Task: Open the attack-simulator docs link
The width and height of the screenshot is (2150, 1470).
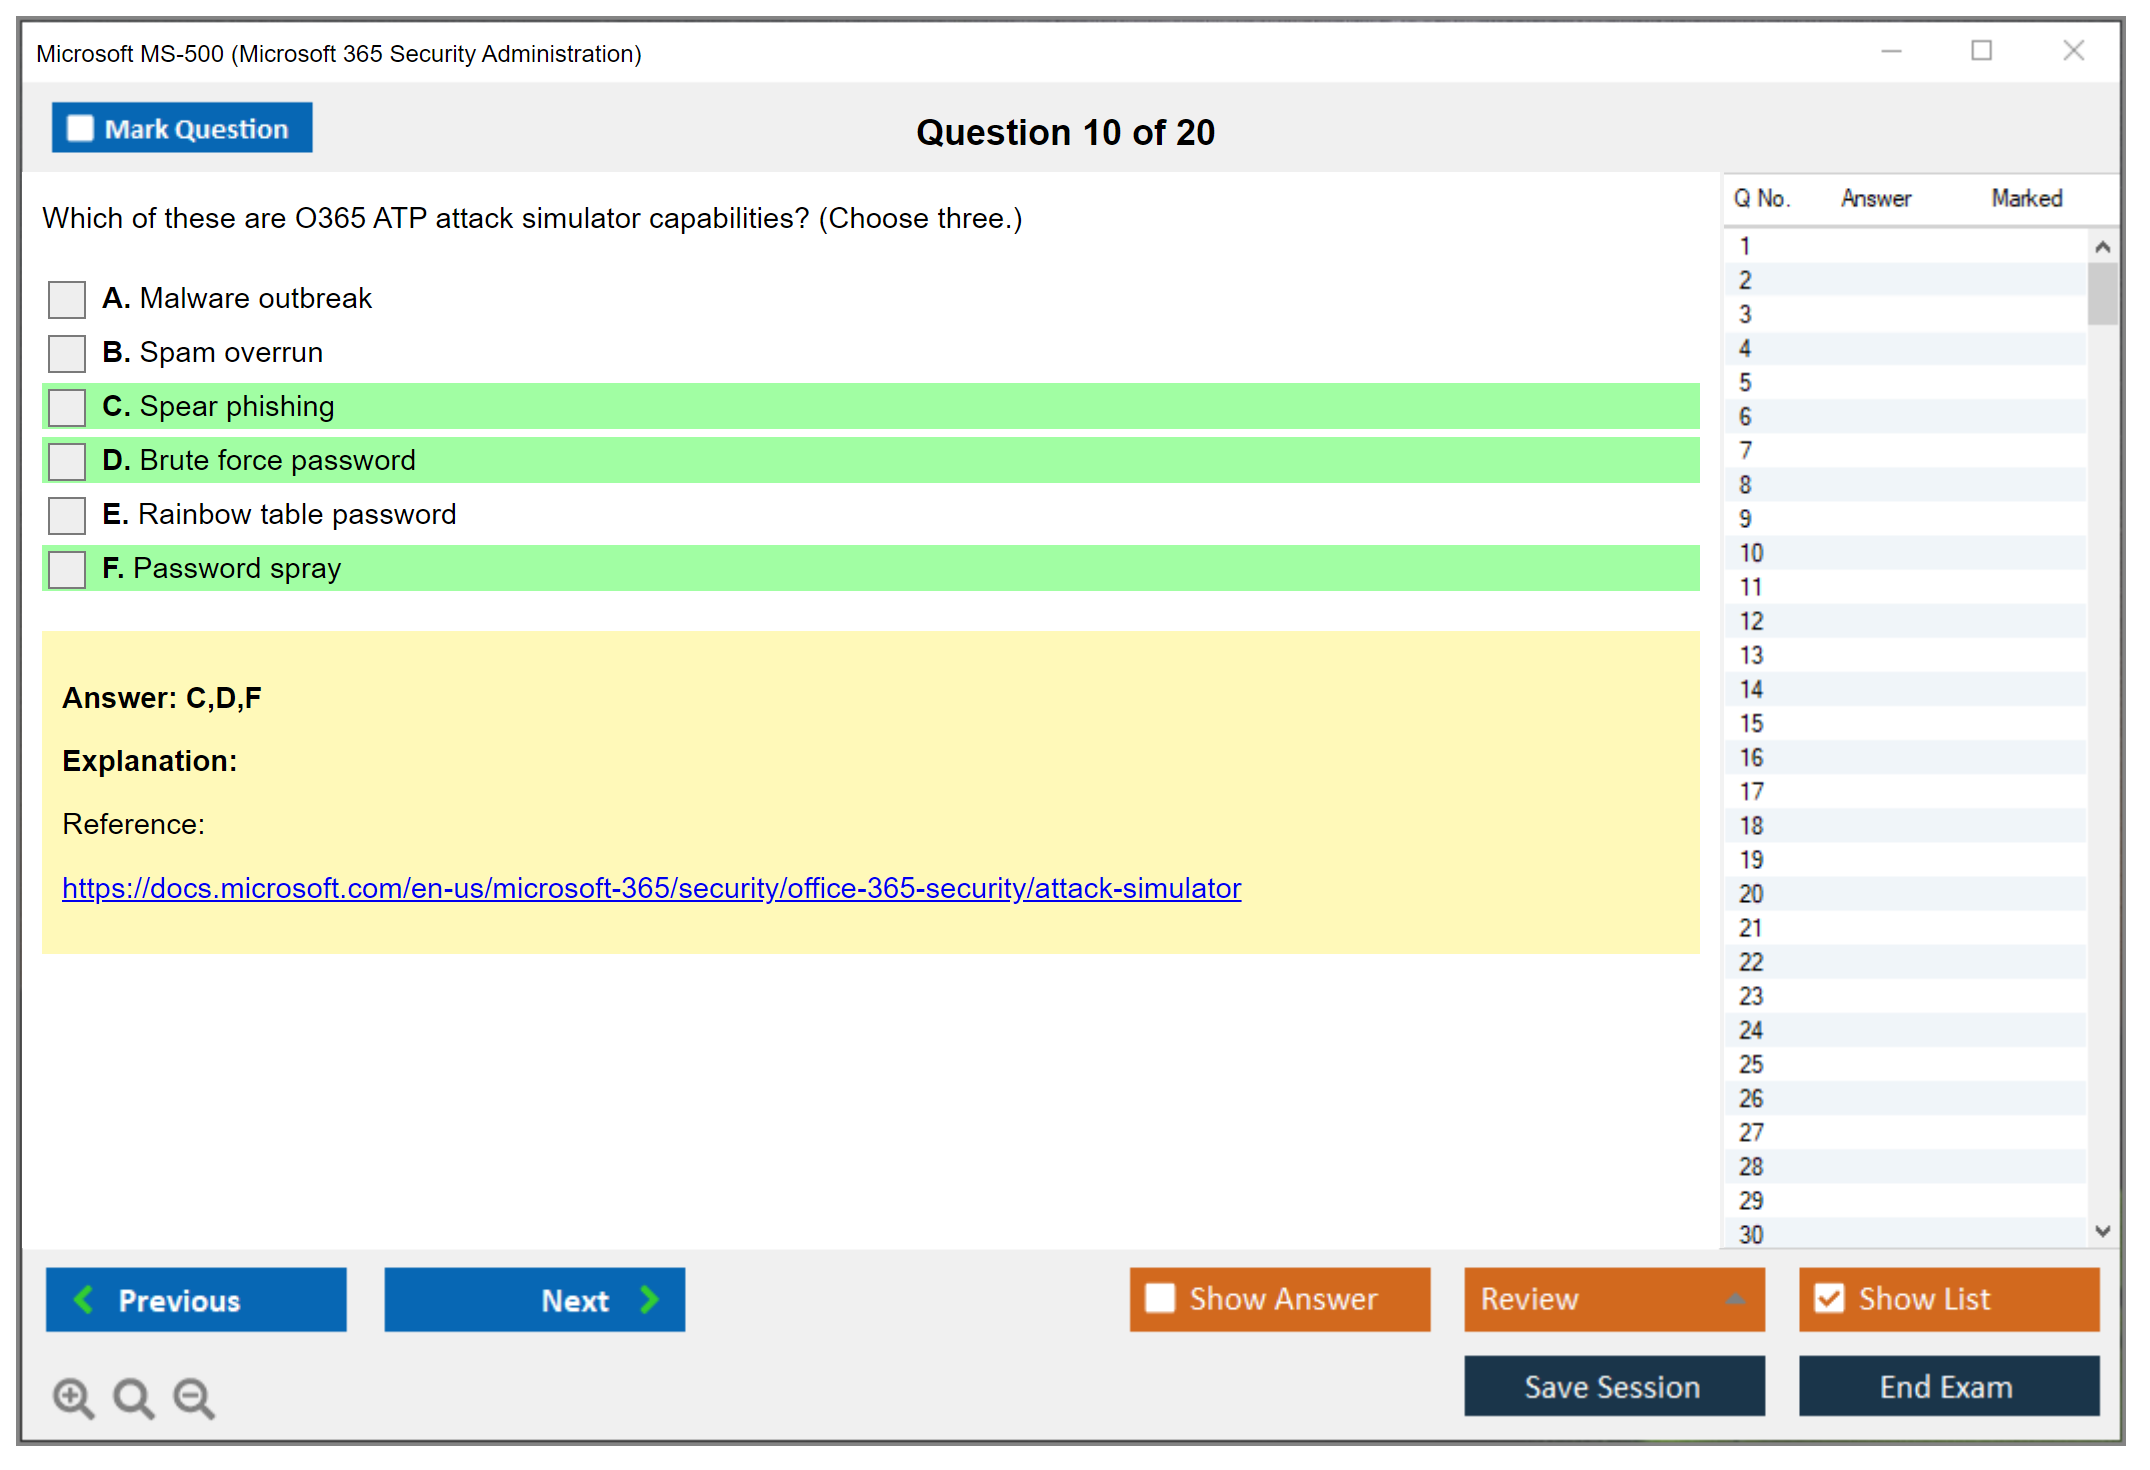Action: click(651, 888)
